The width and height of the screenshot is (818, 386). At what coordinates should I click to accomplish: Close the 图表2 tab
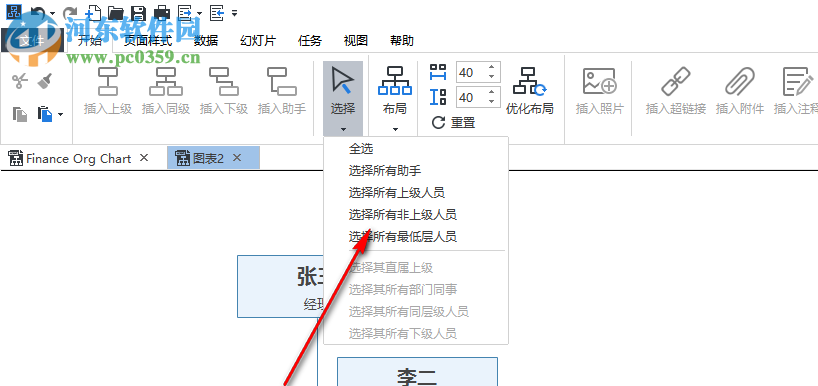click(x=237, y=158)
